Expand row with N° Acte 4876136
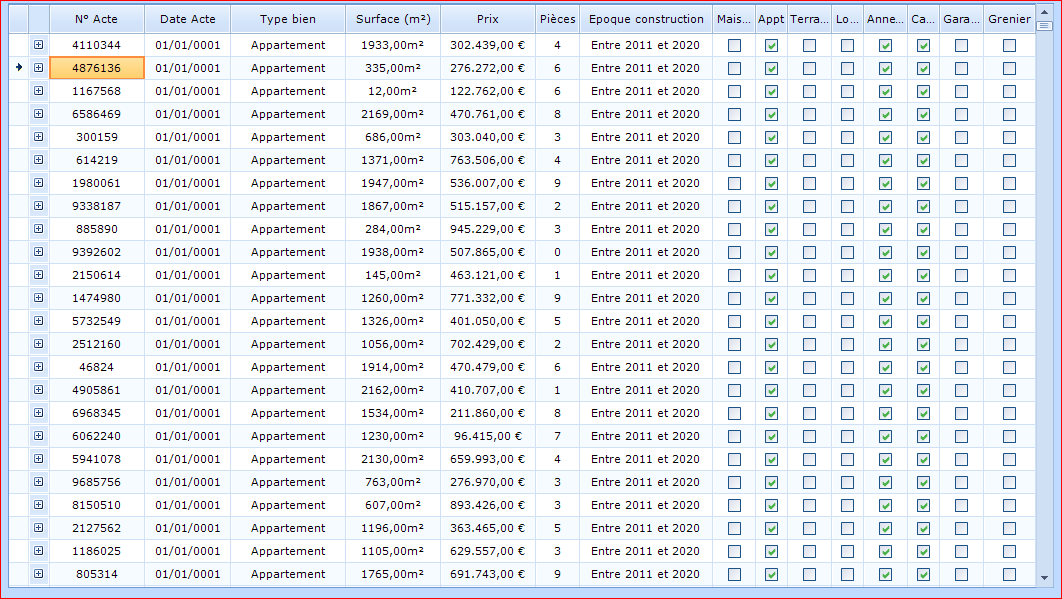Image resolution: width=1062 pixels, height=599 pixels. (x=39, y=68)
